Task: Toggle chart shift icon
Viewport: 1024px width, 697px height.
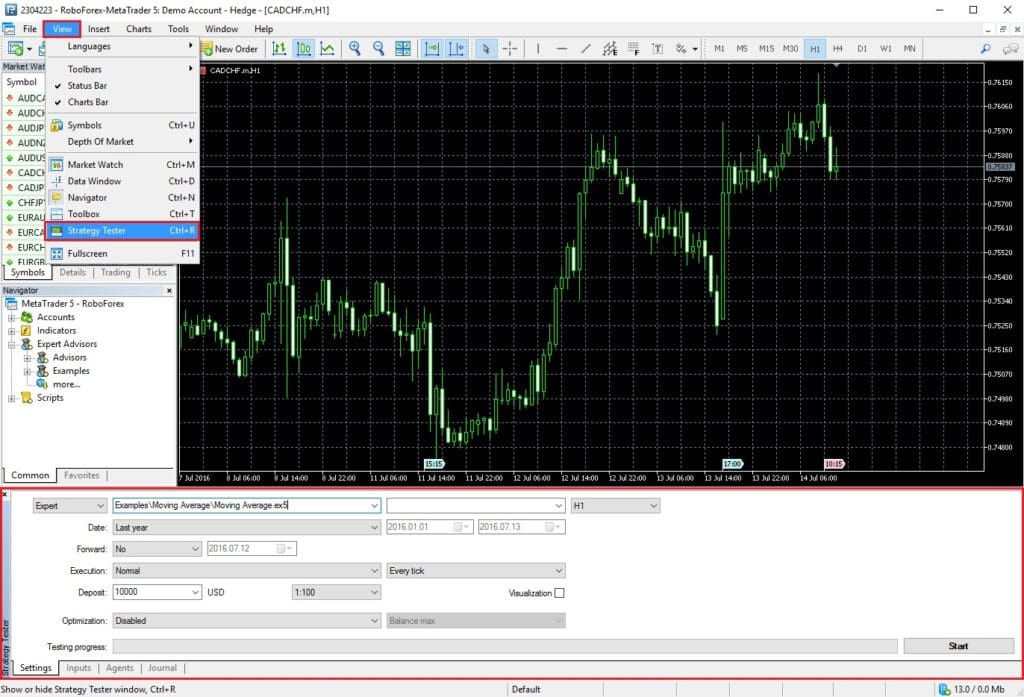Action: tap(456, 49)
